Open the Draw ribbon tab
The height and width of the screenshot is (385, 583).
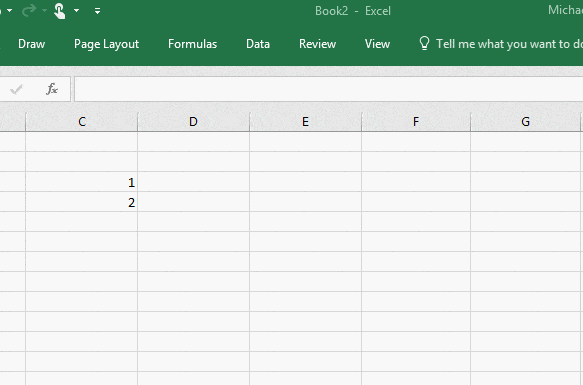(x=32, y=44)
